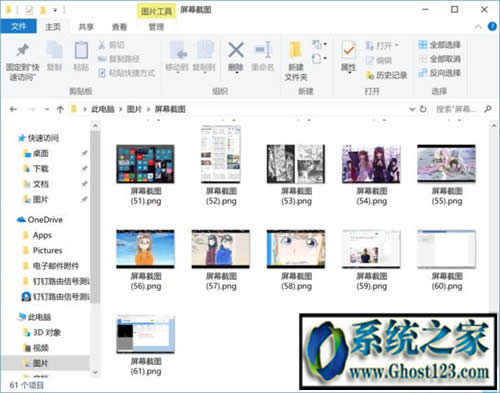Click the red X Delete icon

(236, 50)
